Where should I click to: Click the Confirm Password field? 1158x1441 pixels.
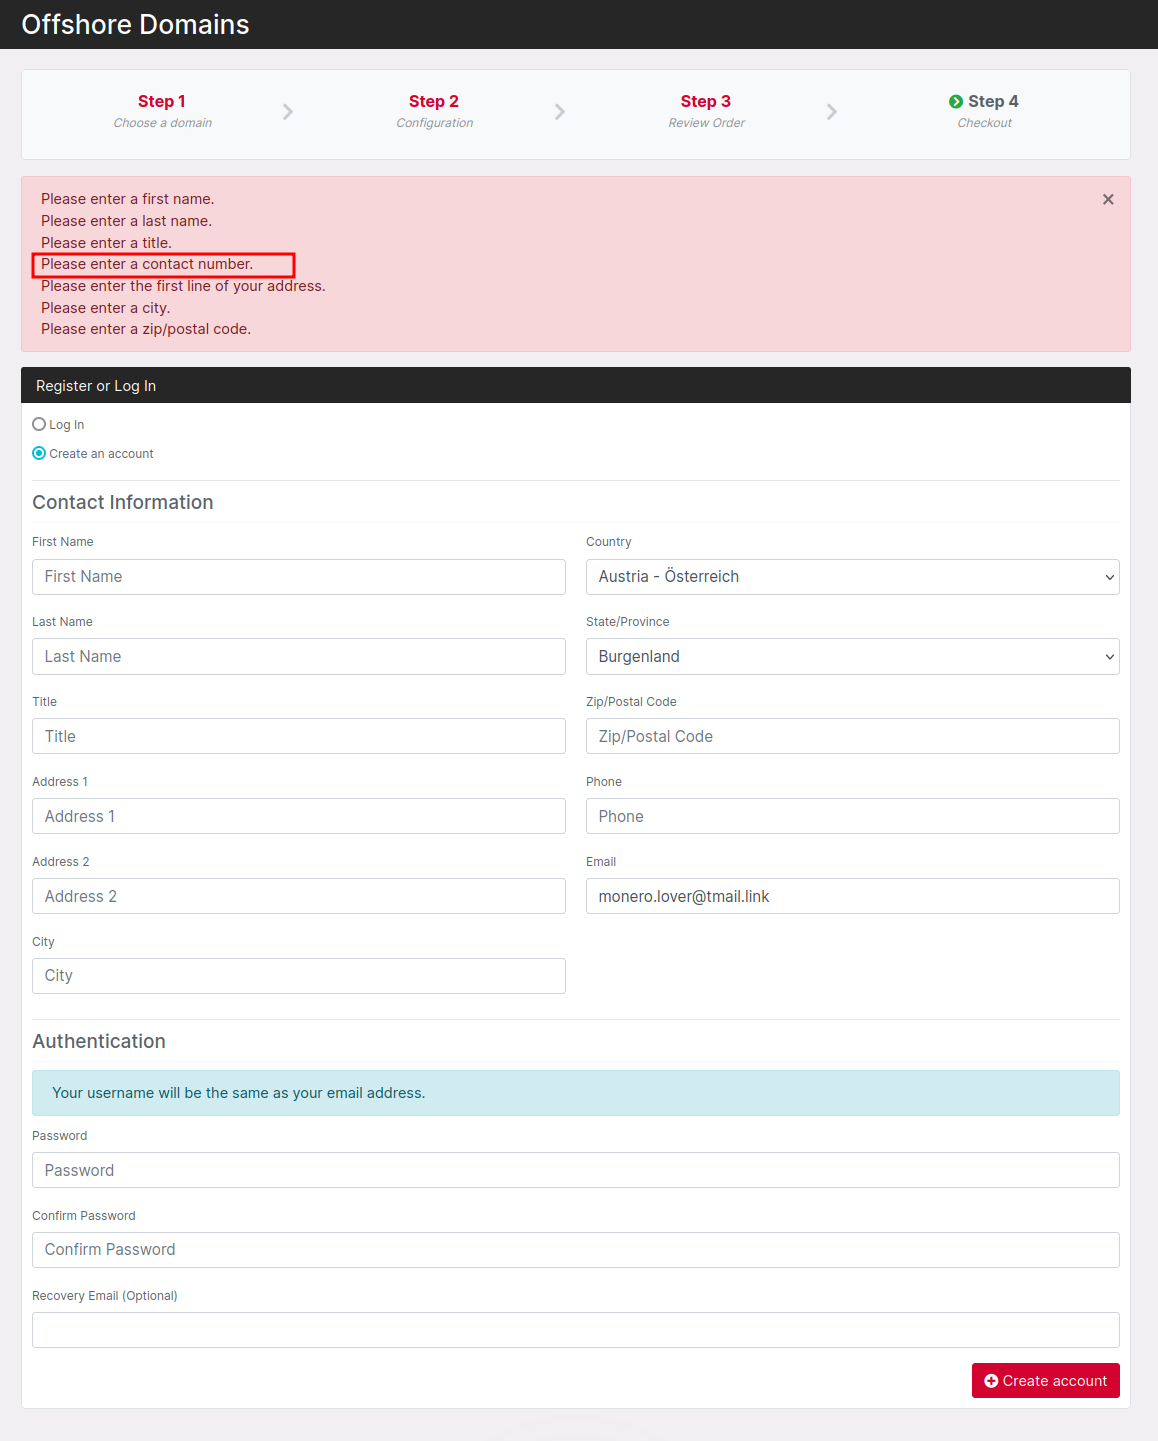(x=575, y=1250)
